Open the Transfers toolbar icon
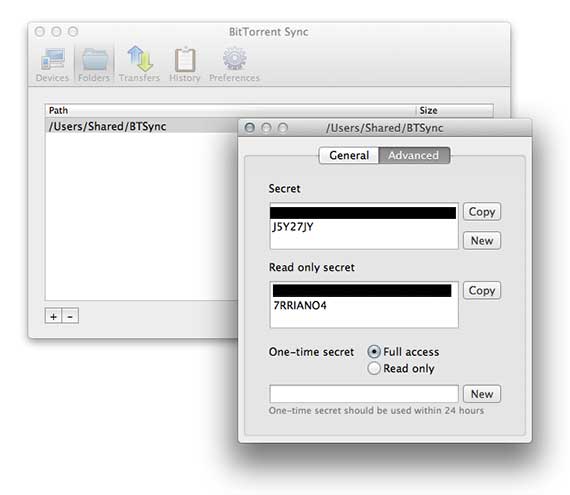This screenshot has height=495, width=570. tap(139, 64)
